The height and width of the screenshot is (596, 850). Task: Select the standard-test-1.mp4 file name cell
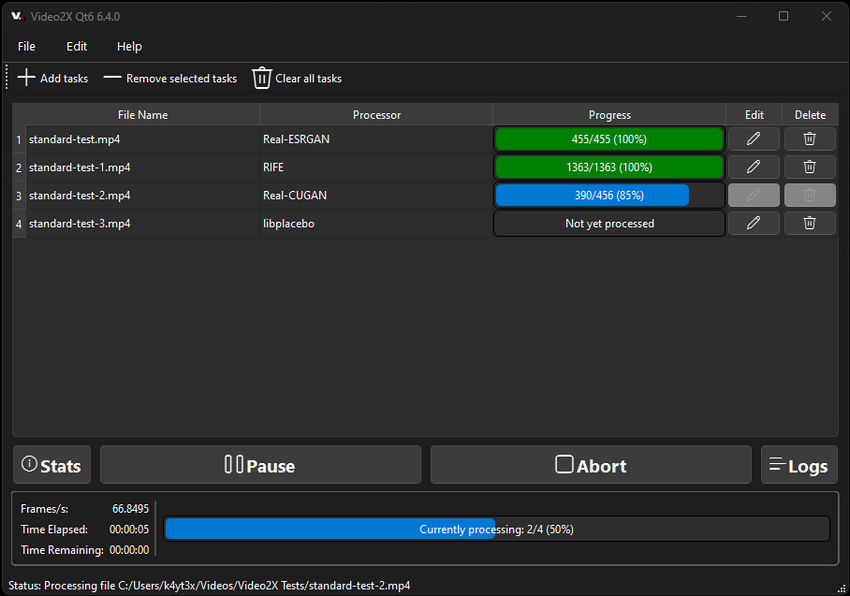pyautogui.click(x=143, y=168)
